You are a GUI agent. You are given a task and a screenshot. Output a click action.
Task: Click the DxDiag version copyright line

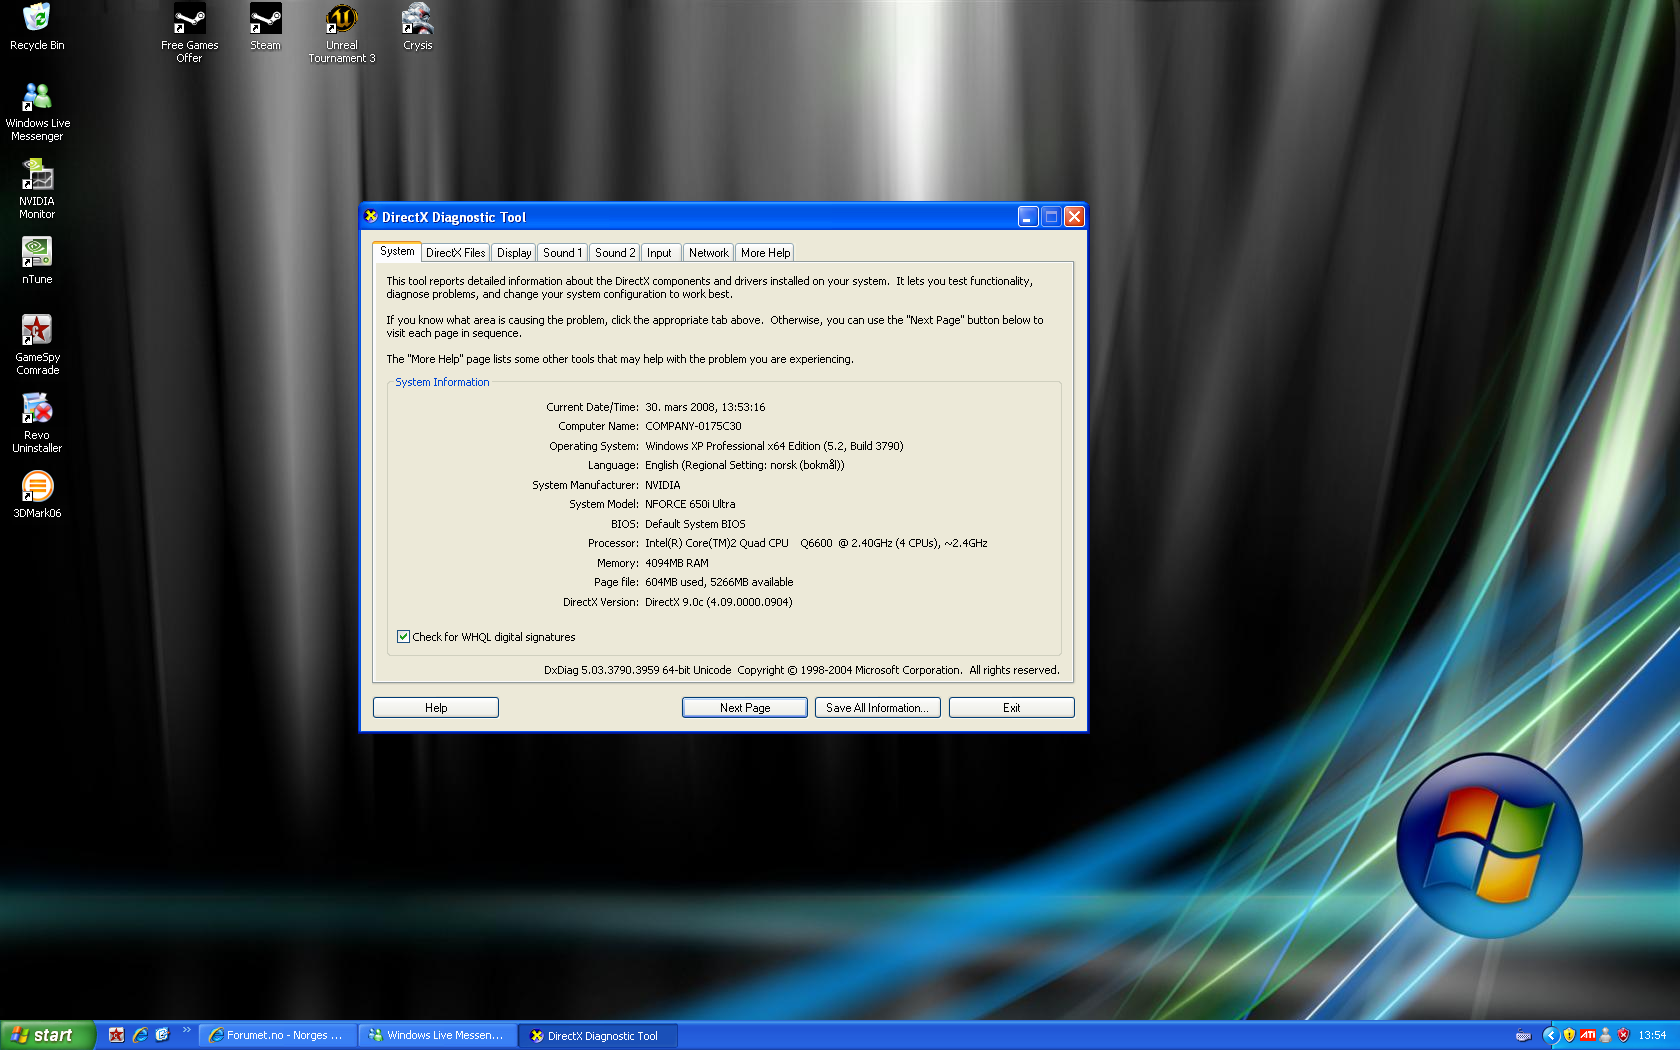(802, 670)
